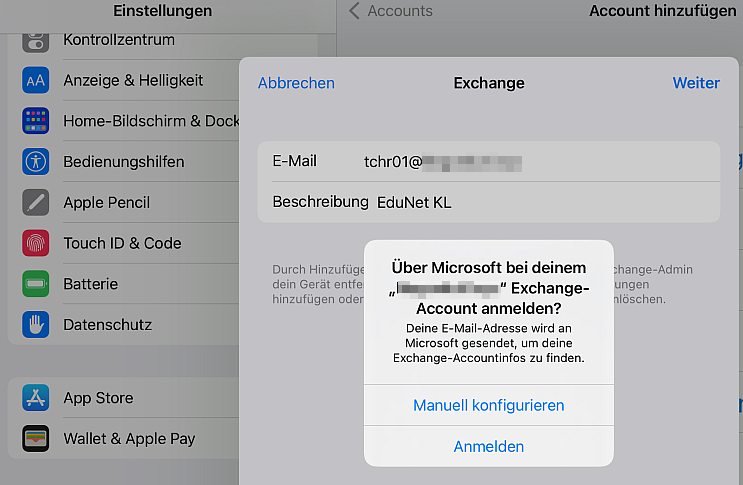Focus the E-Mail address field
743x485 pixels.
(489, 162)
